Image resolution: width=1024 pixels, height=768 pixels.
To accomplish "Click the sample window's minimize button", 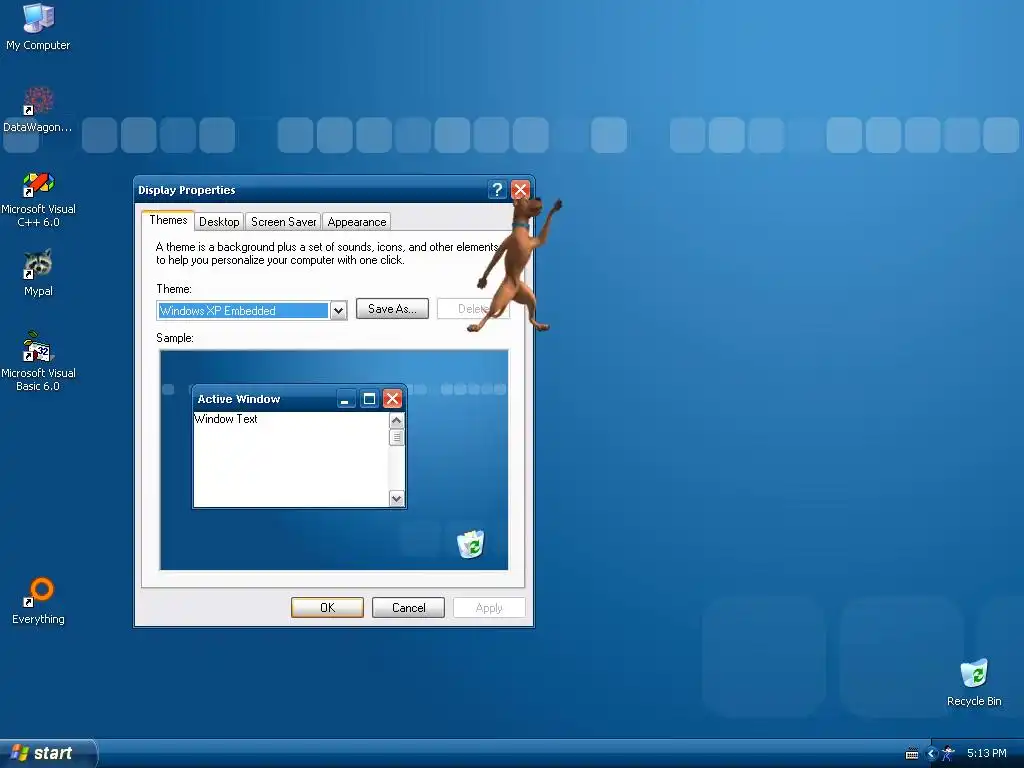I will (345, 399).
